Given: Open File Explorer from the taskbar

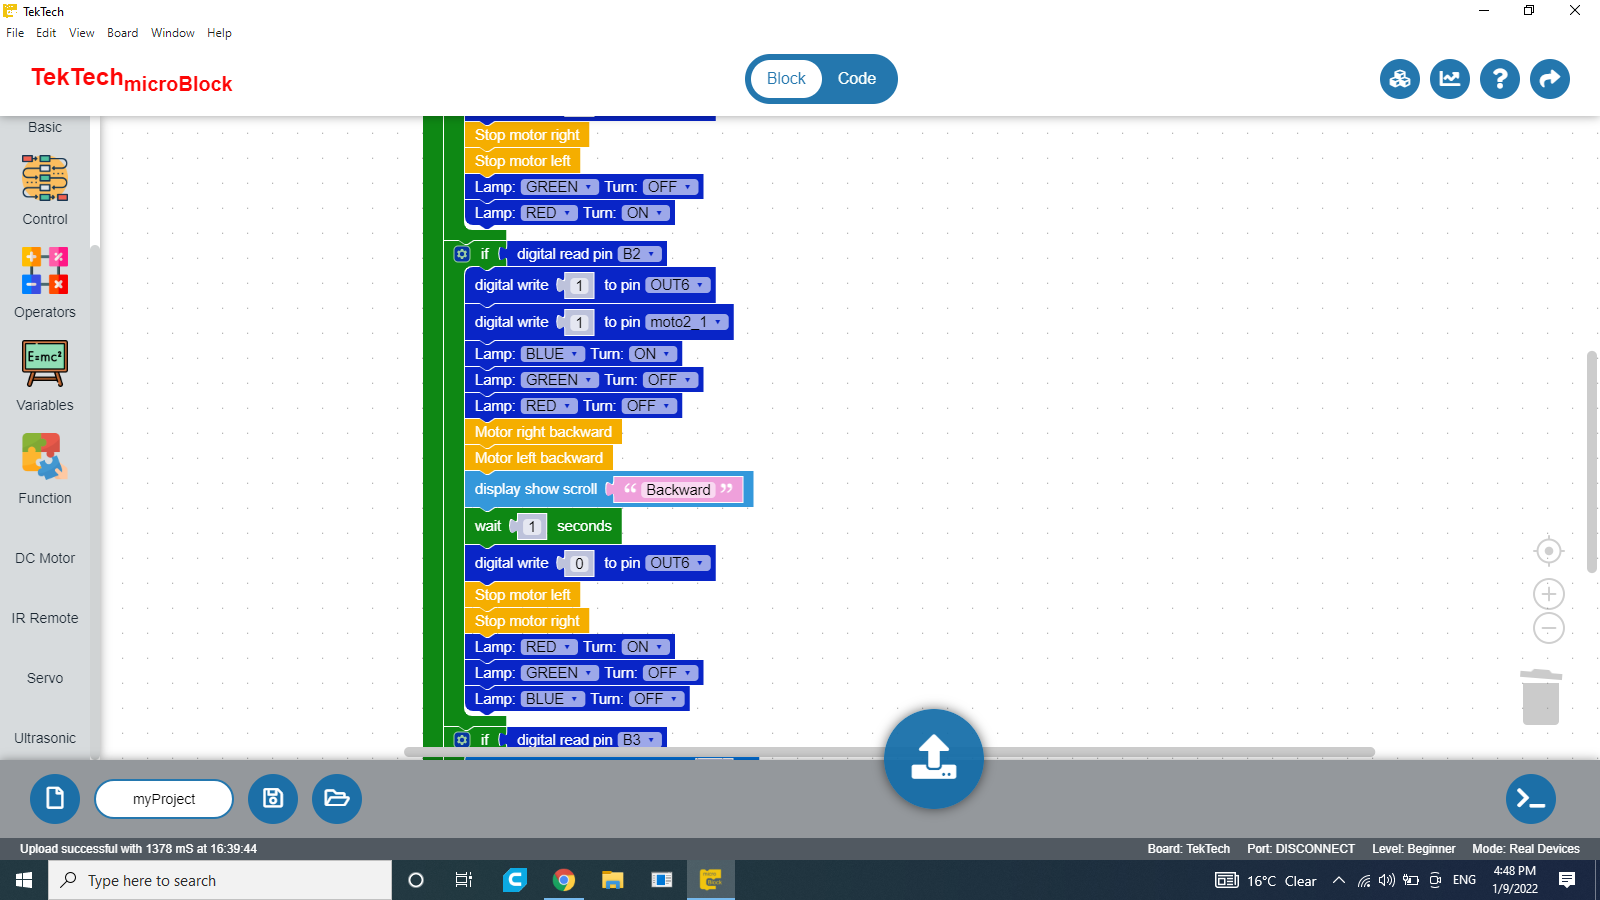Looking at the screenshot, I should (x=612, y=880).
